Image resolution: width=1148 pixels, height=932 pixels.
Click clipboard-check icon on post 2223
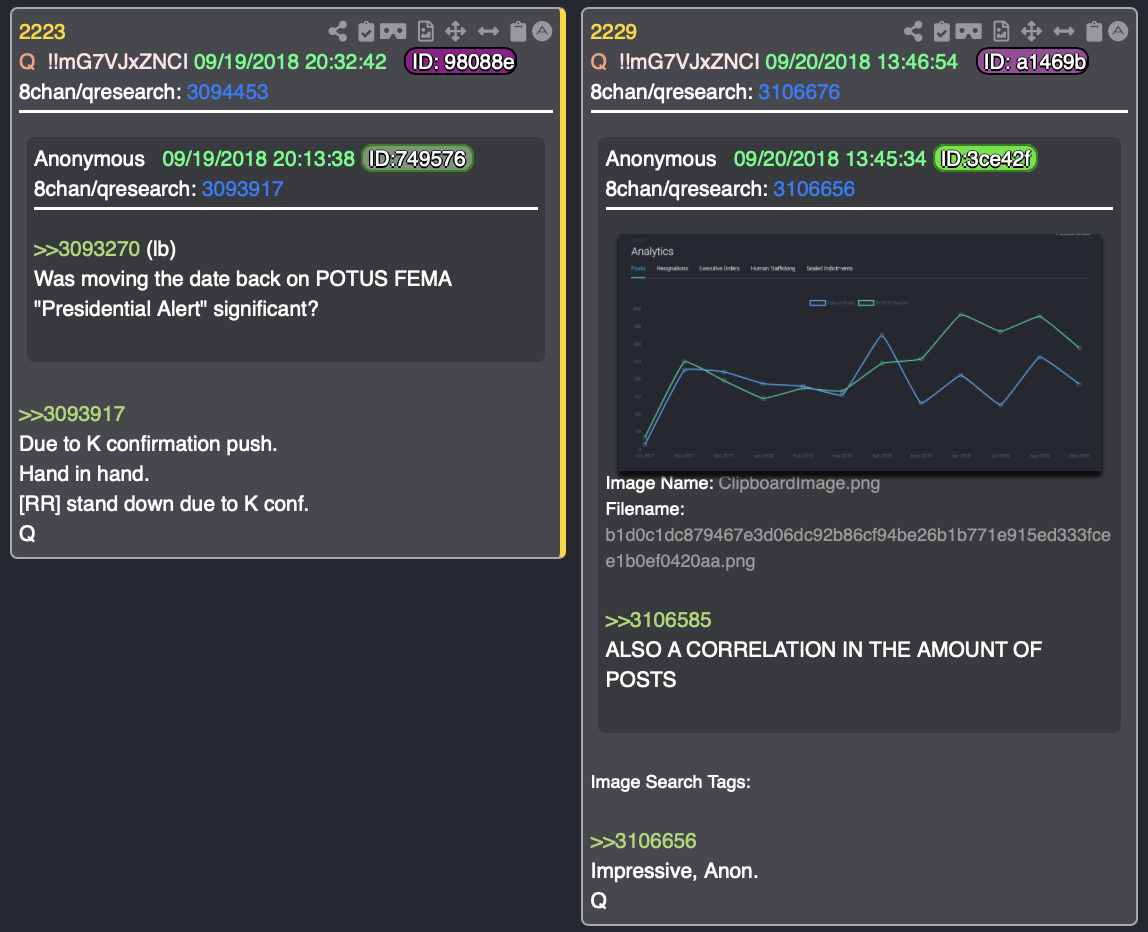tap(366, 31)
